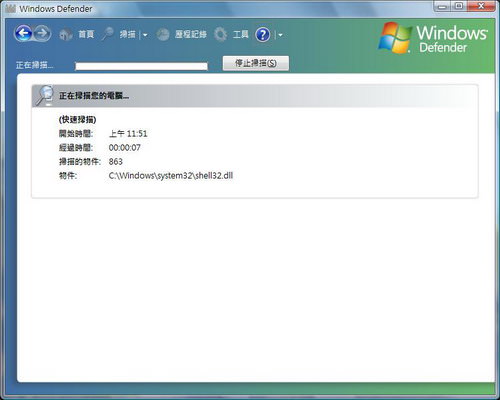Start a scan via 掃描 label

(128, 34)
